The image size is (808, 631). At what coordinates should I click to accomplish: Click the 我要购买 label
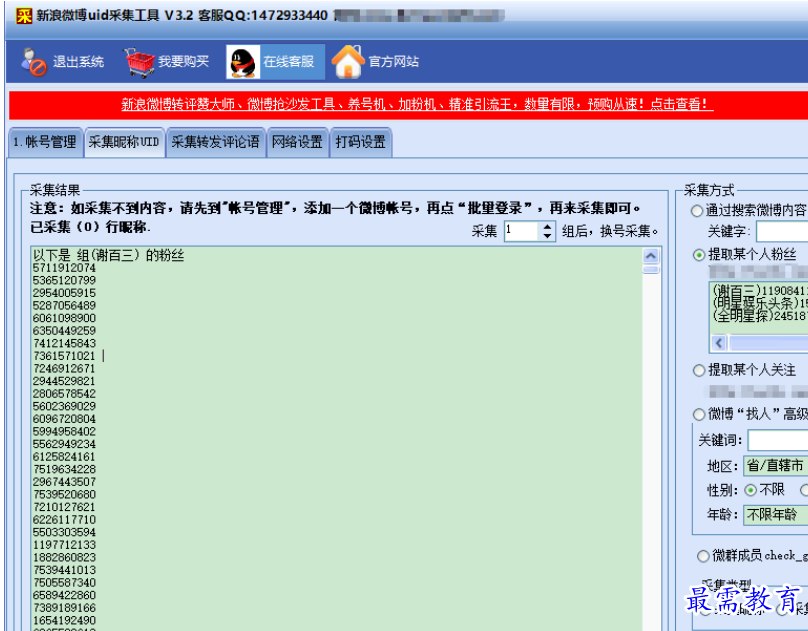click(x=183, y=62)
